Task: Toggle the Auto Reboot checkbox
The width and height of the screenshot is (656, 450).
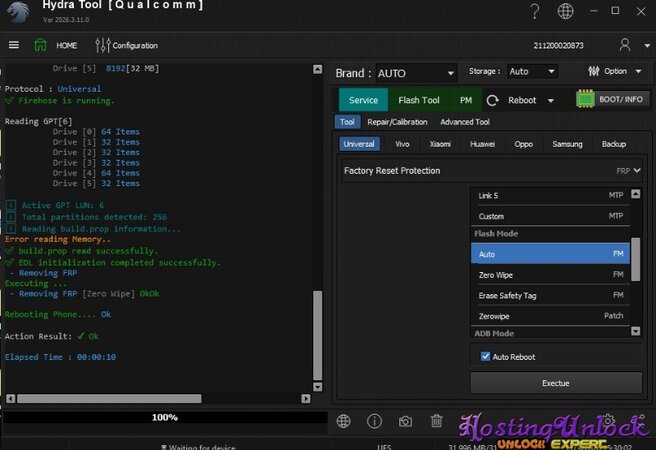Action: tap(486, 356)
